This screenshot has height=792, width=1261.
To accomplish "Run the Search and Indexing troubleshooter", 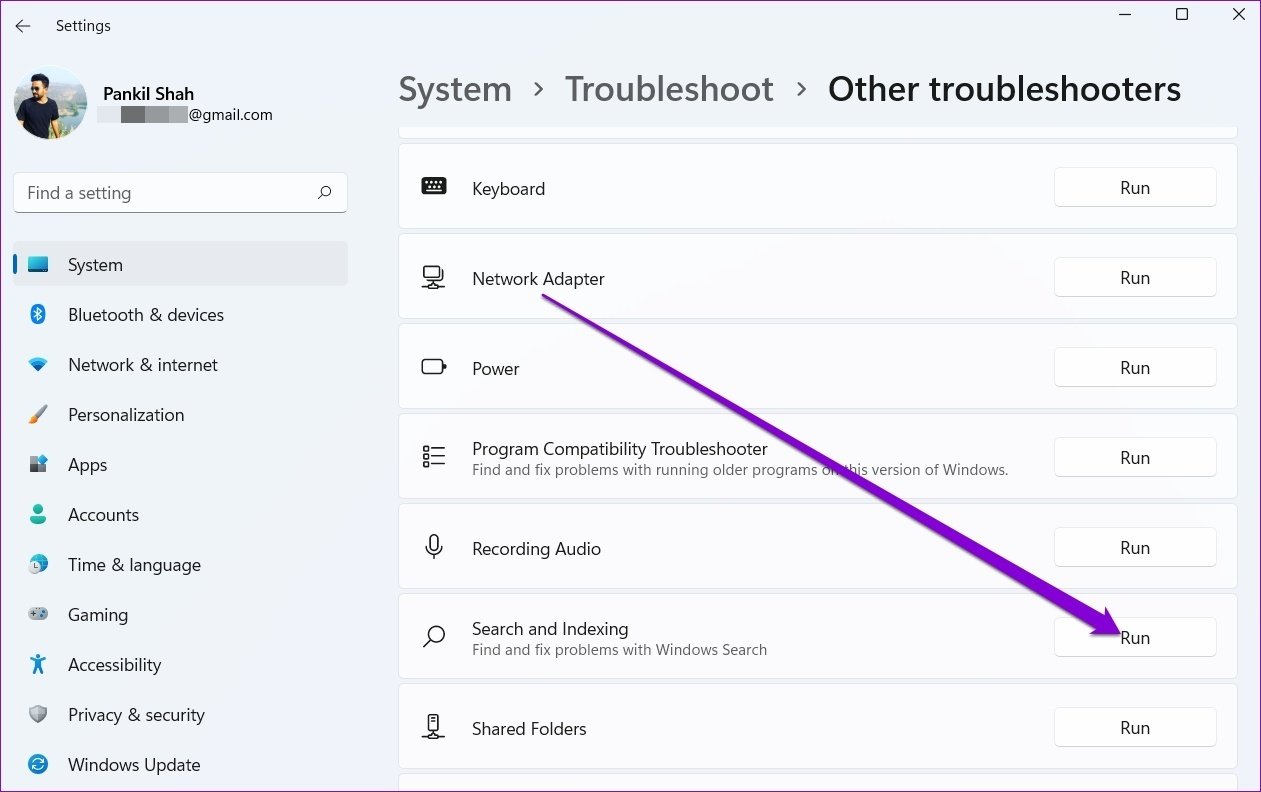I will [x=1135, y=638].
